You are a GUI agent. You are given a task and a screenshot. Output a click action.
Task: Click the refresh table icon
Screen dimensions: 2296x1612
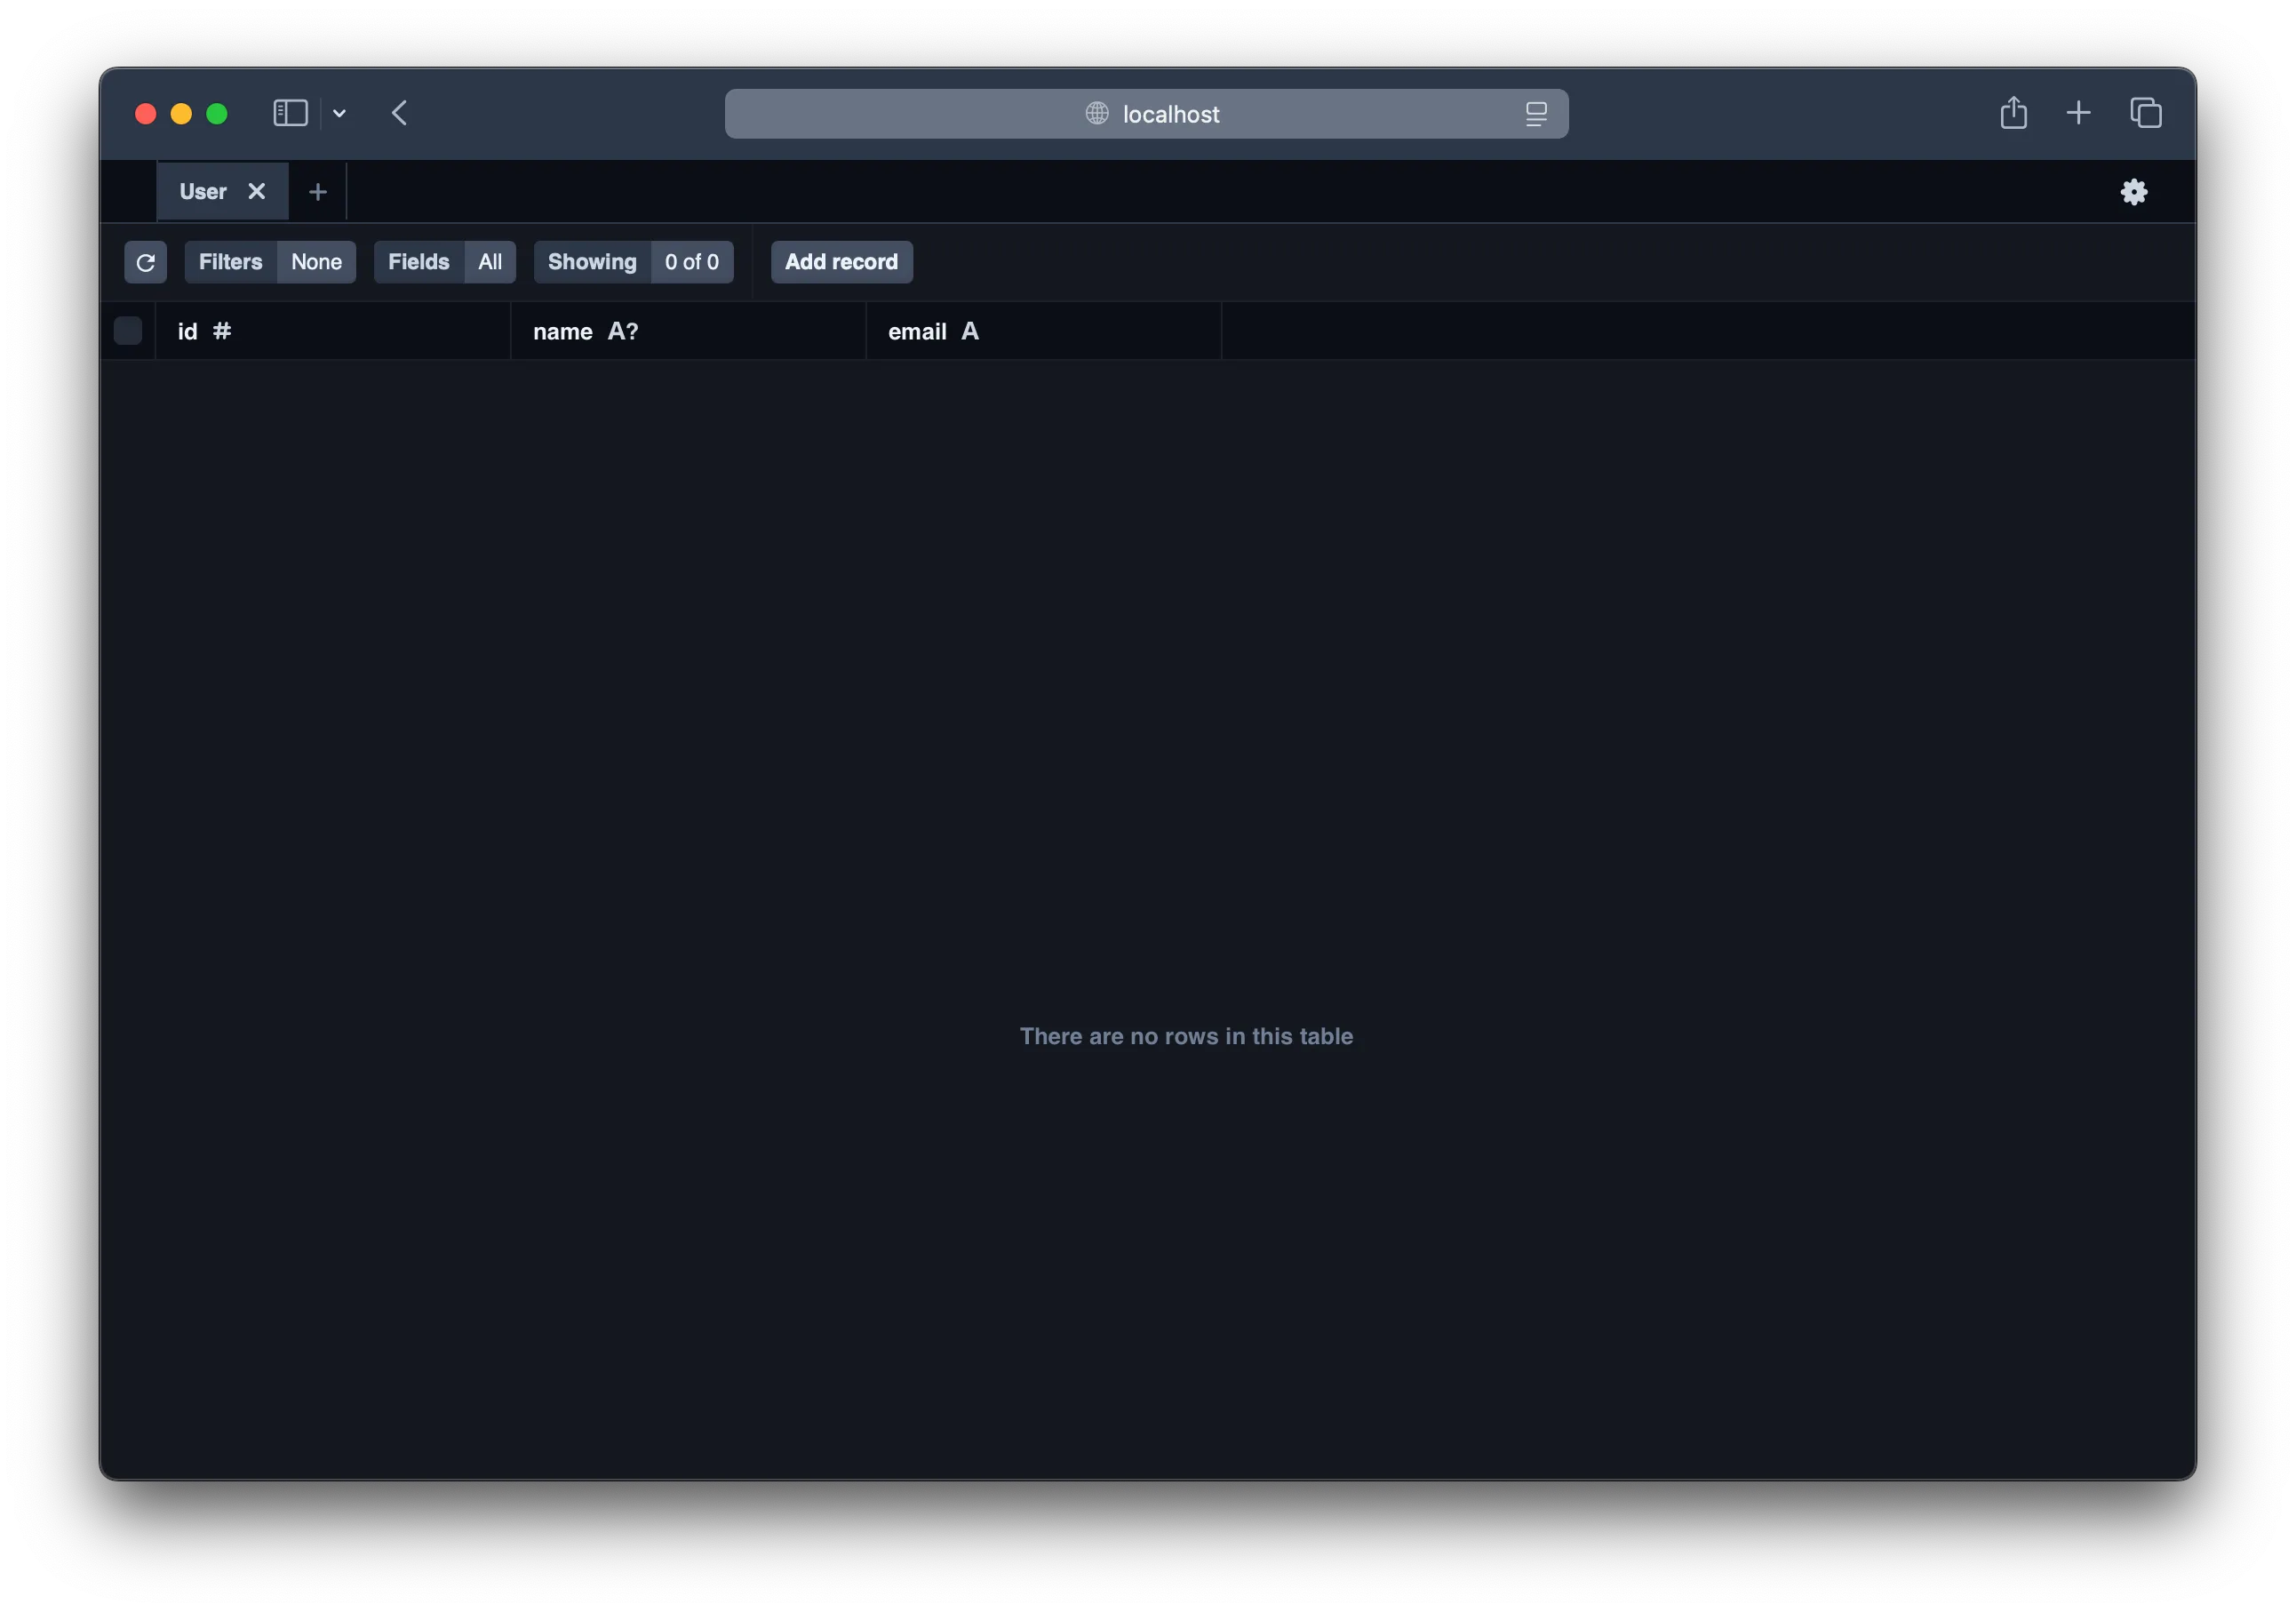click(145, 262)
